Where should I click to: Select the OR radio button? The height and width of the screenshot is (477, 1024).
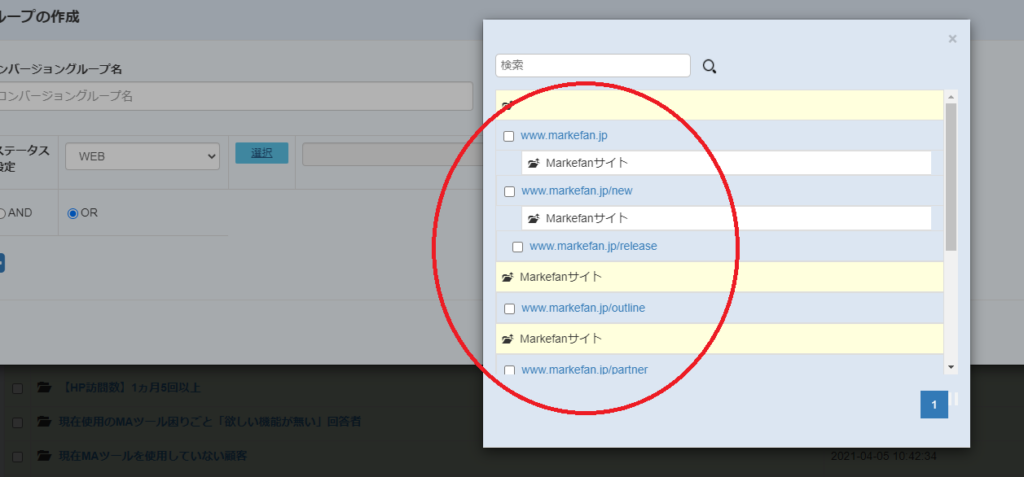click(x=72, y=213)
